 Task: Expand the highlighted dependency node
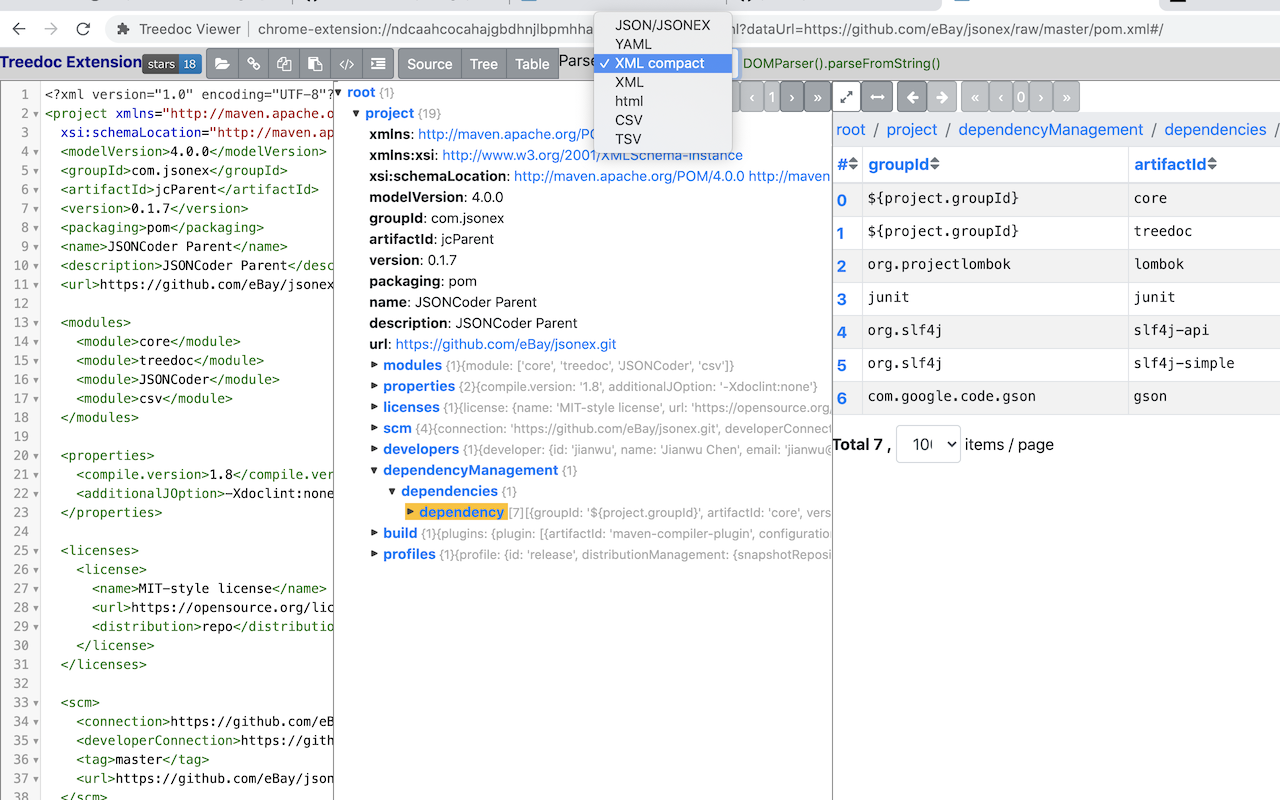[411, 512]
